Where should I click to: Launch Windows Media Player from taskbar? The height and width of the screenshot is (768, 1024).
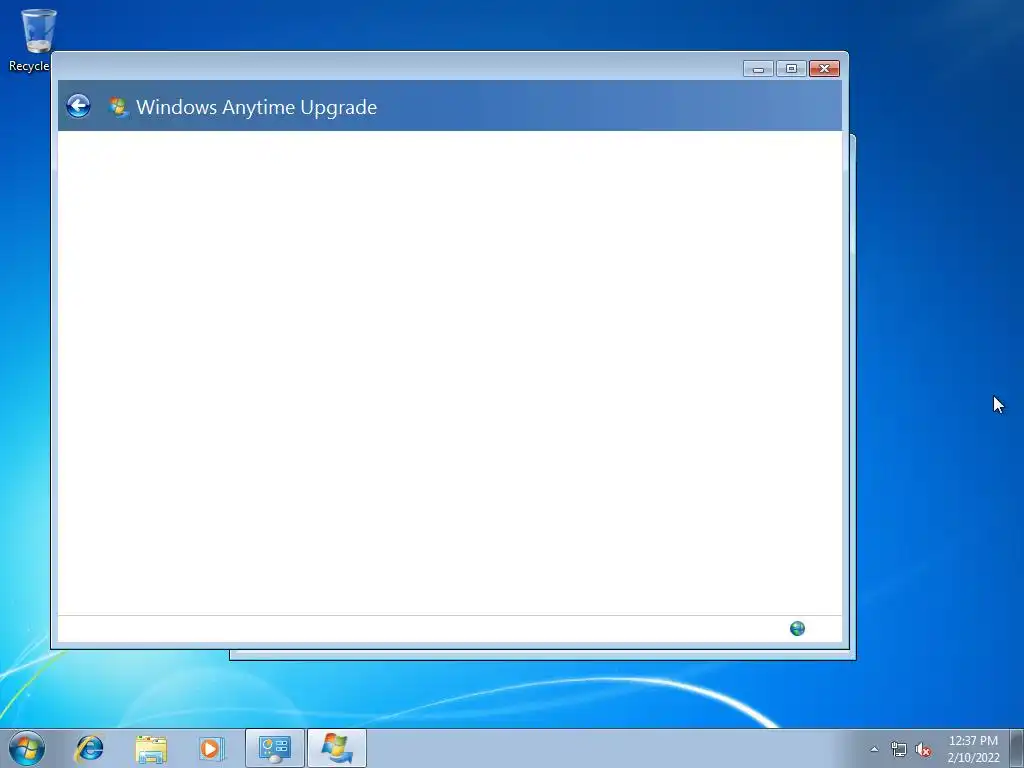pos(212,748)
